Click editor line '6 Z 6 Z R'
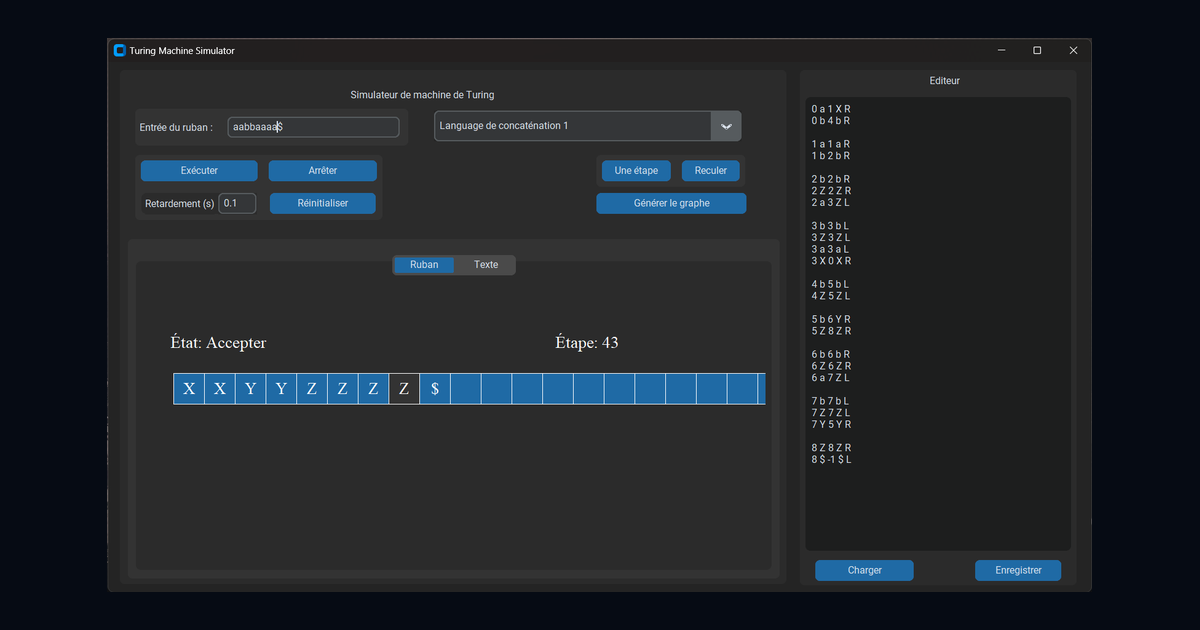The image size is (1200, 630). [831, 366]
